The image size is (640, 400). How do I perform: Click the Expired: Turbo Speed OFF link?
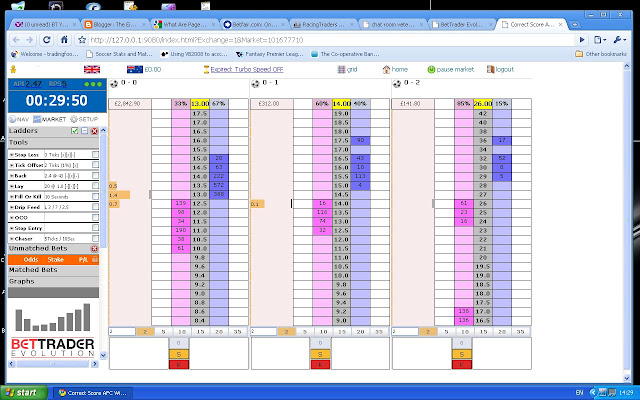pos(247,69)
